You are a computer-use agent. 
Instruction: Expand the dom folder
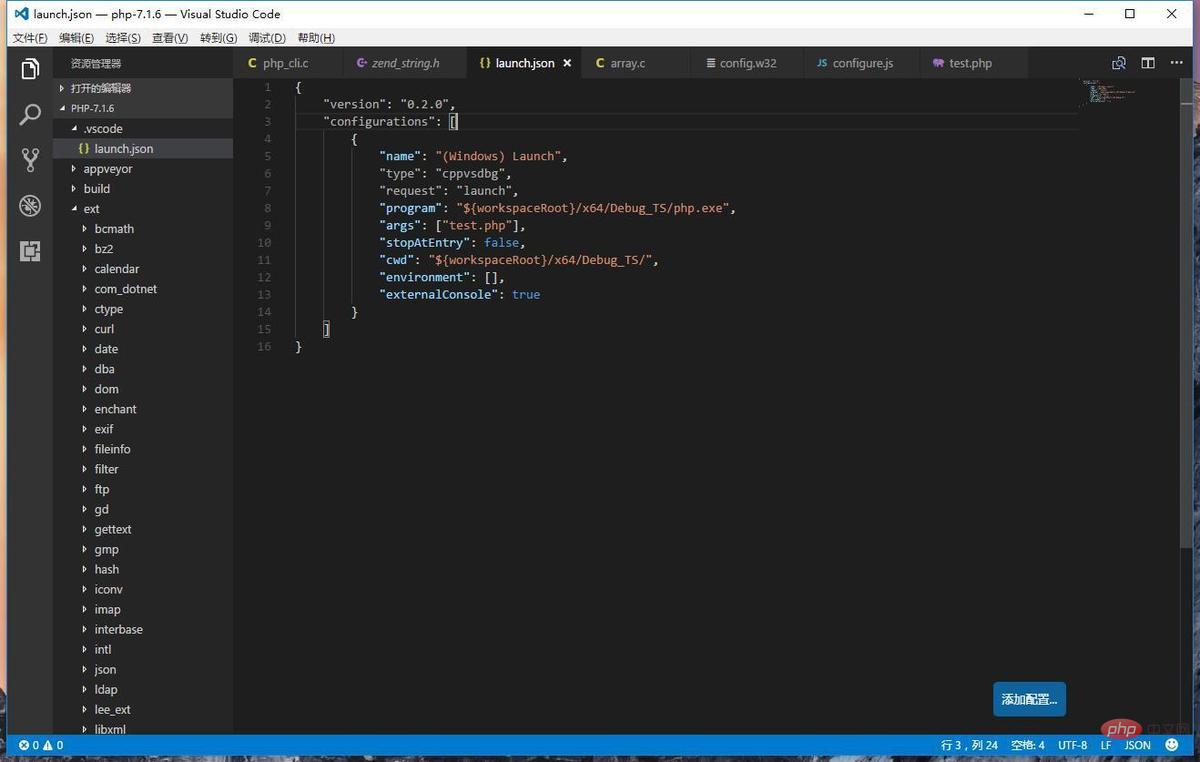[143, 389]
